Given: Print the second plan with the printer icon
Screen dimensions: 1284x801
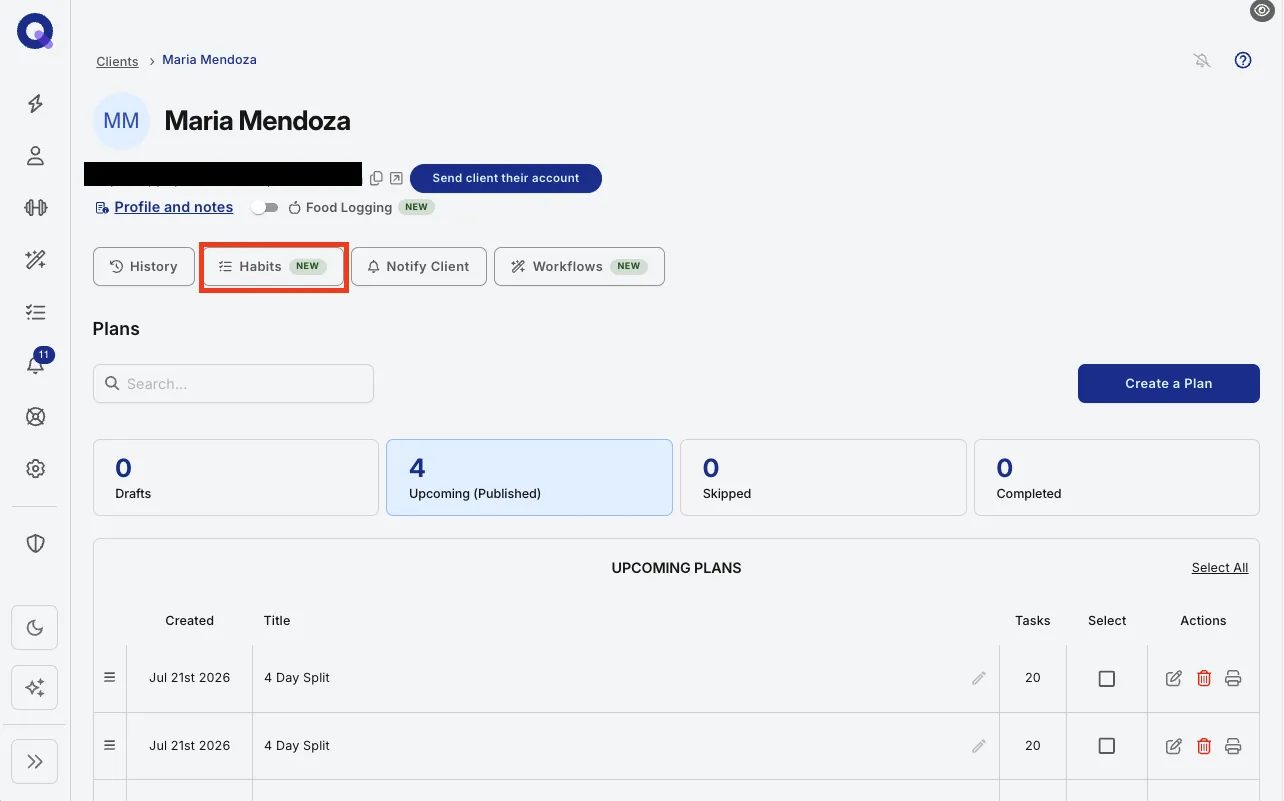Looking at the screenshot, I should tap(1233, 746).
